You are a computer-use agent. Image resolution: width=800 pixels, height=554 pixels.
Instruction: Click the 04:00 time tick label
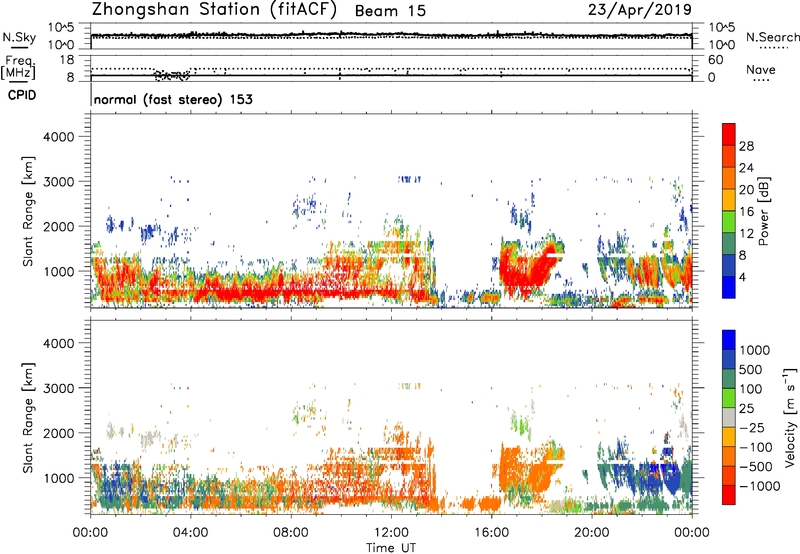pyautogui.click(x=190, y=533)
